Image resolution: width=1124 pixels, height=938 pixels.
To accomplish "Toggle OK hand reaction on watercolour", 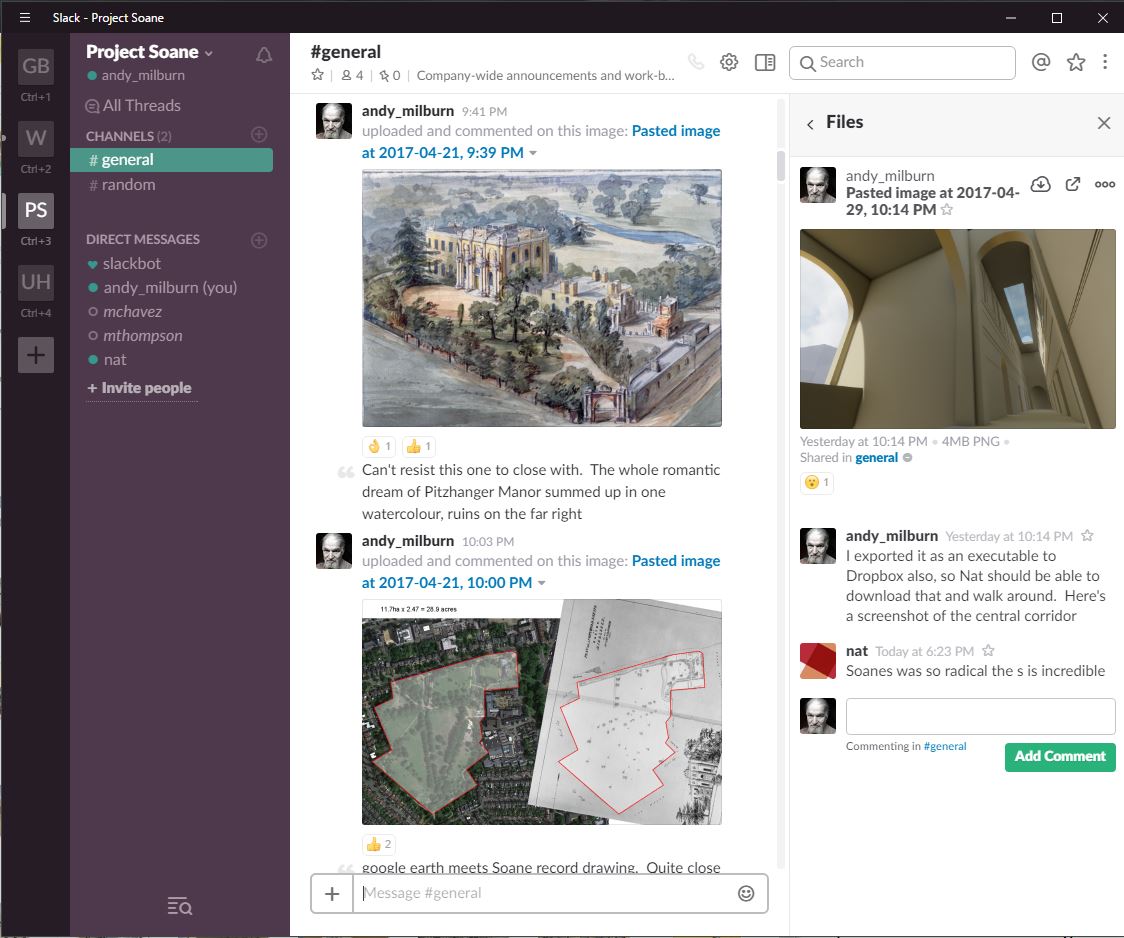I will click(378, 446).
